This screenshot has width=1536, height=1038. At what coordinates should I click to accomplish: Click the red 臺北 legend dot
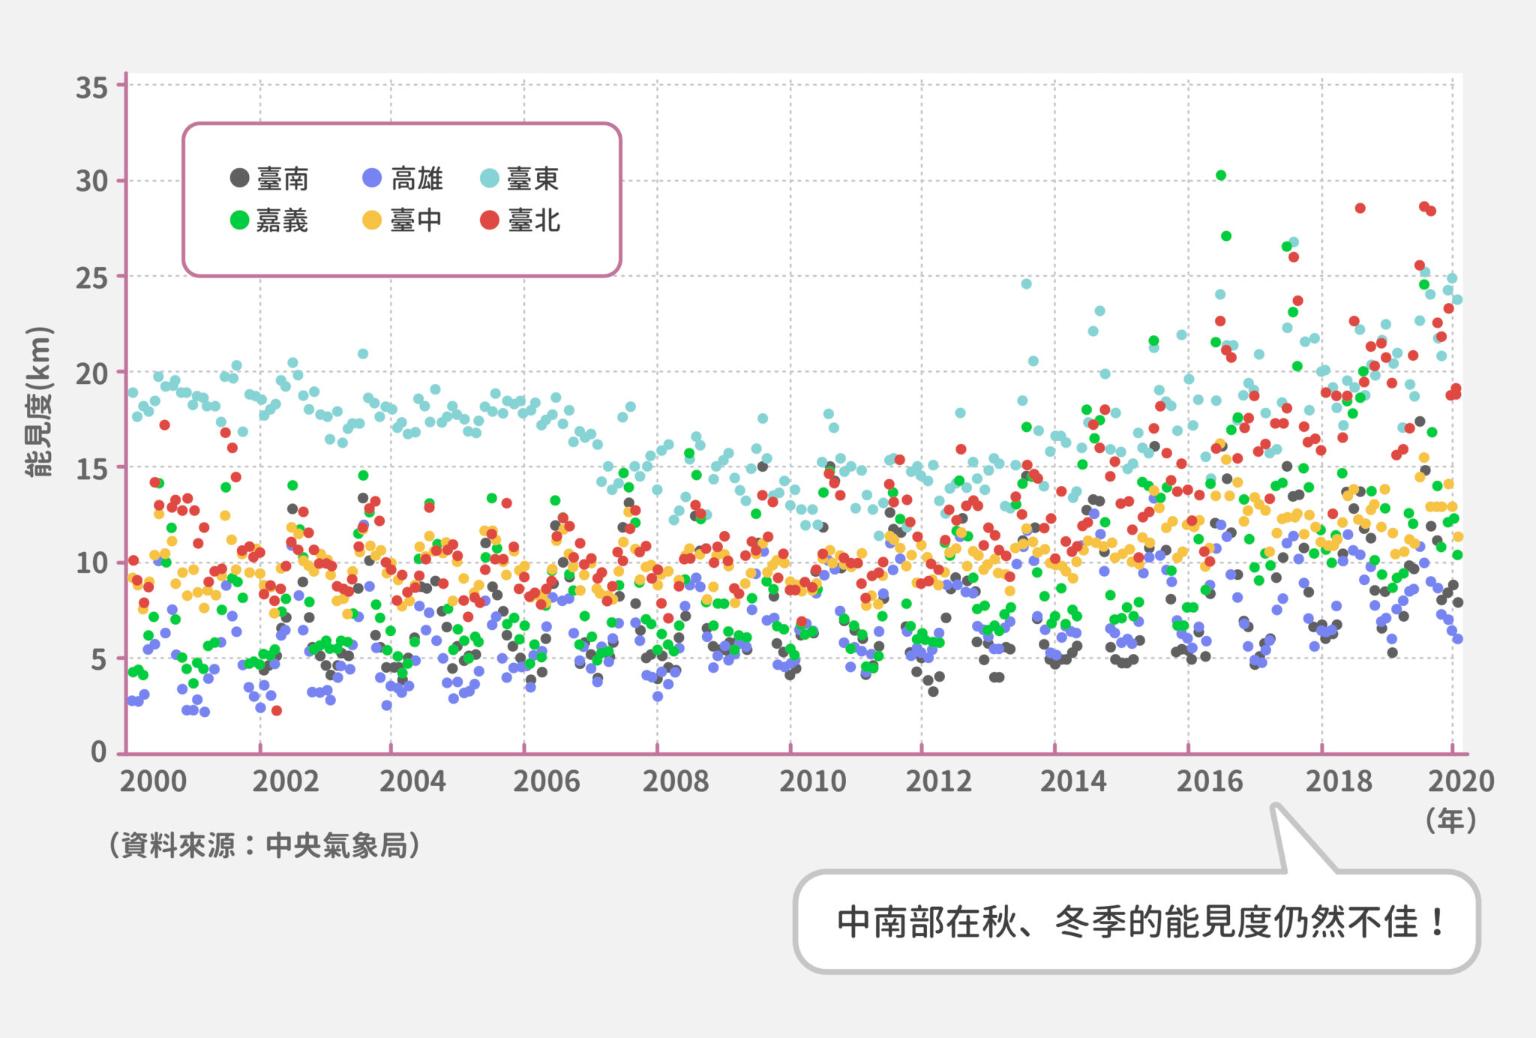(490, 220)
